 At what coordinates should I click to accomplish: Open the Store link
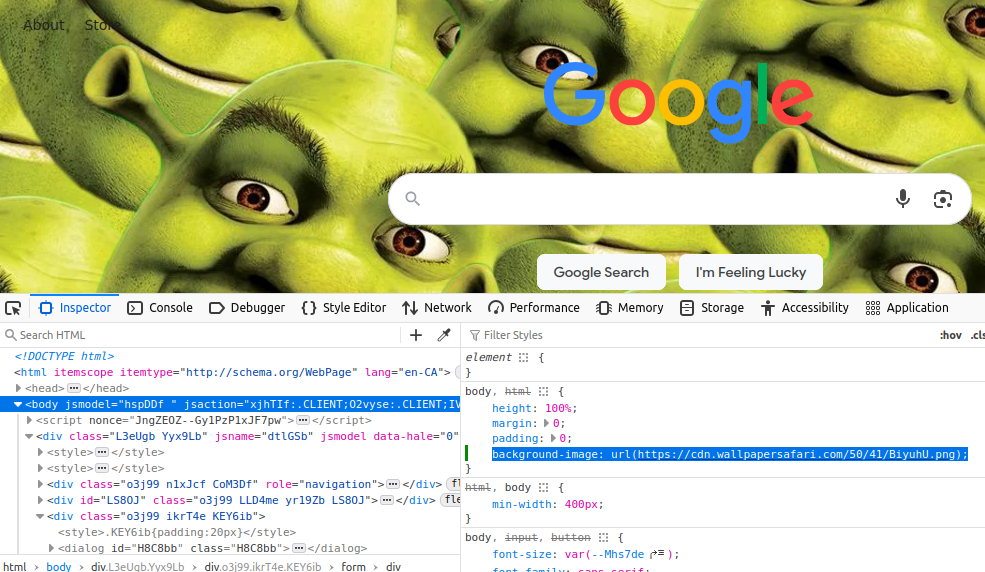point(102,25)
